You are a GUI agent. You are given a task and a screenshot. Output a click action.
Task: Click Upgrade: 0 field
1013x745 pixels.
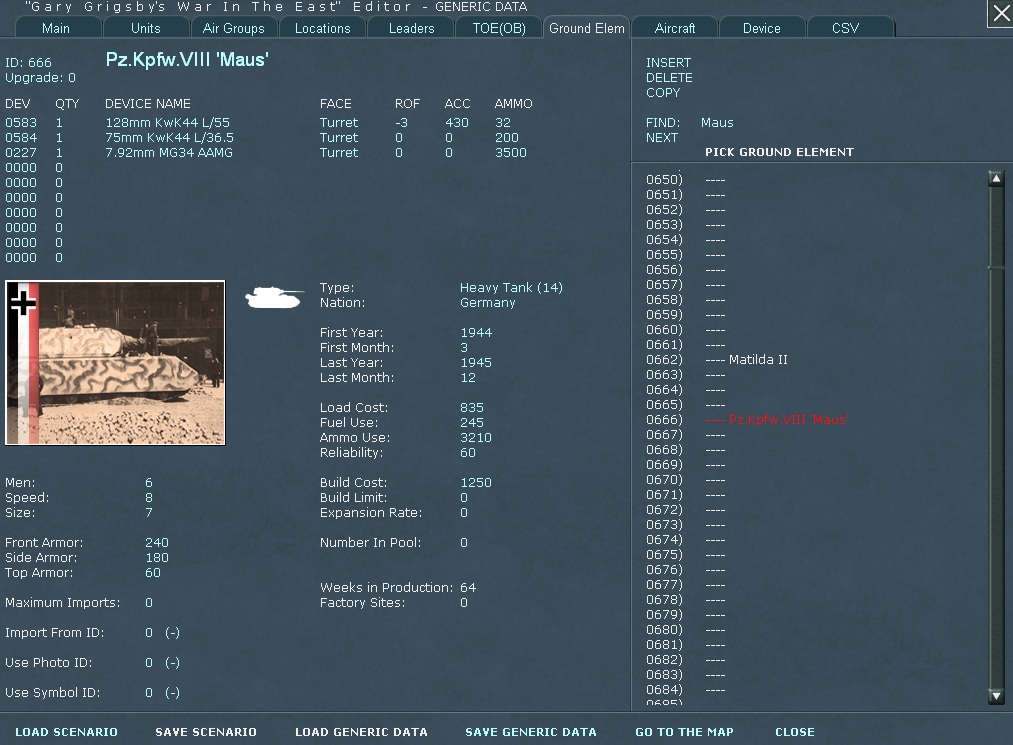pos(40,78)
